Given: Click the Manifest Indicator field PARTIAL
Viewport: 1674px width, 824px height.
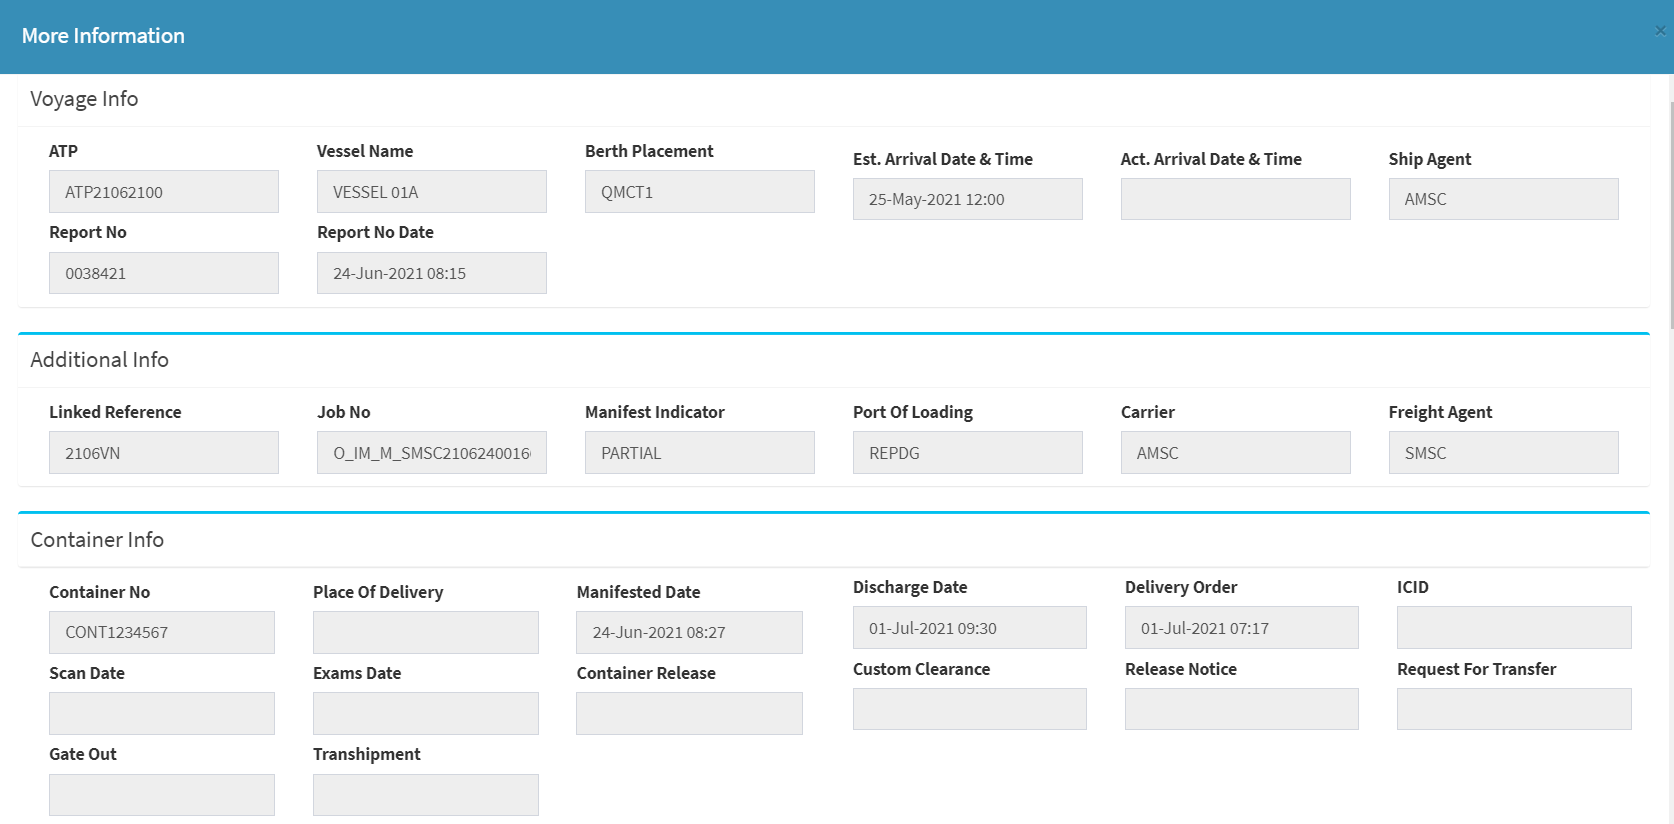Looking at the screenshot, I should tap(700, 452).
